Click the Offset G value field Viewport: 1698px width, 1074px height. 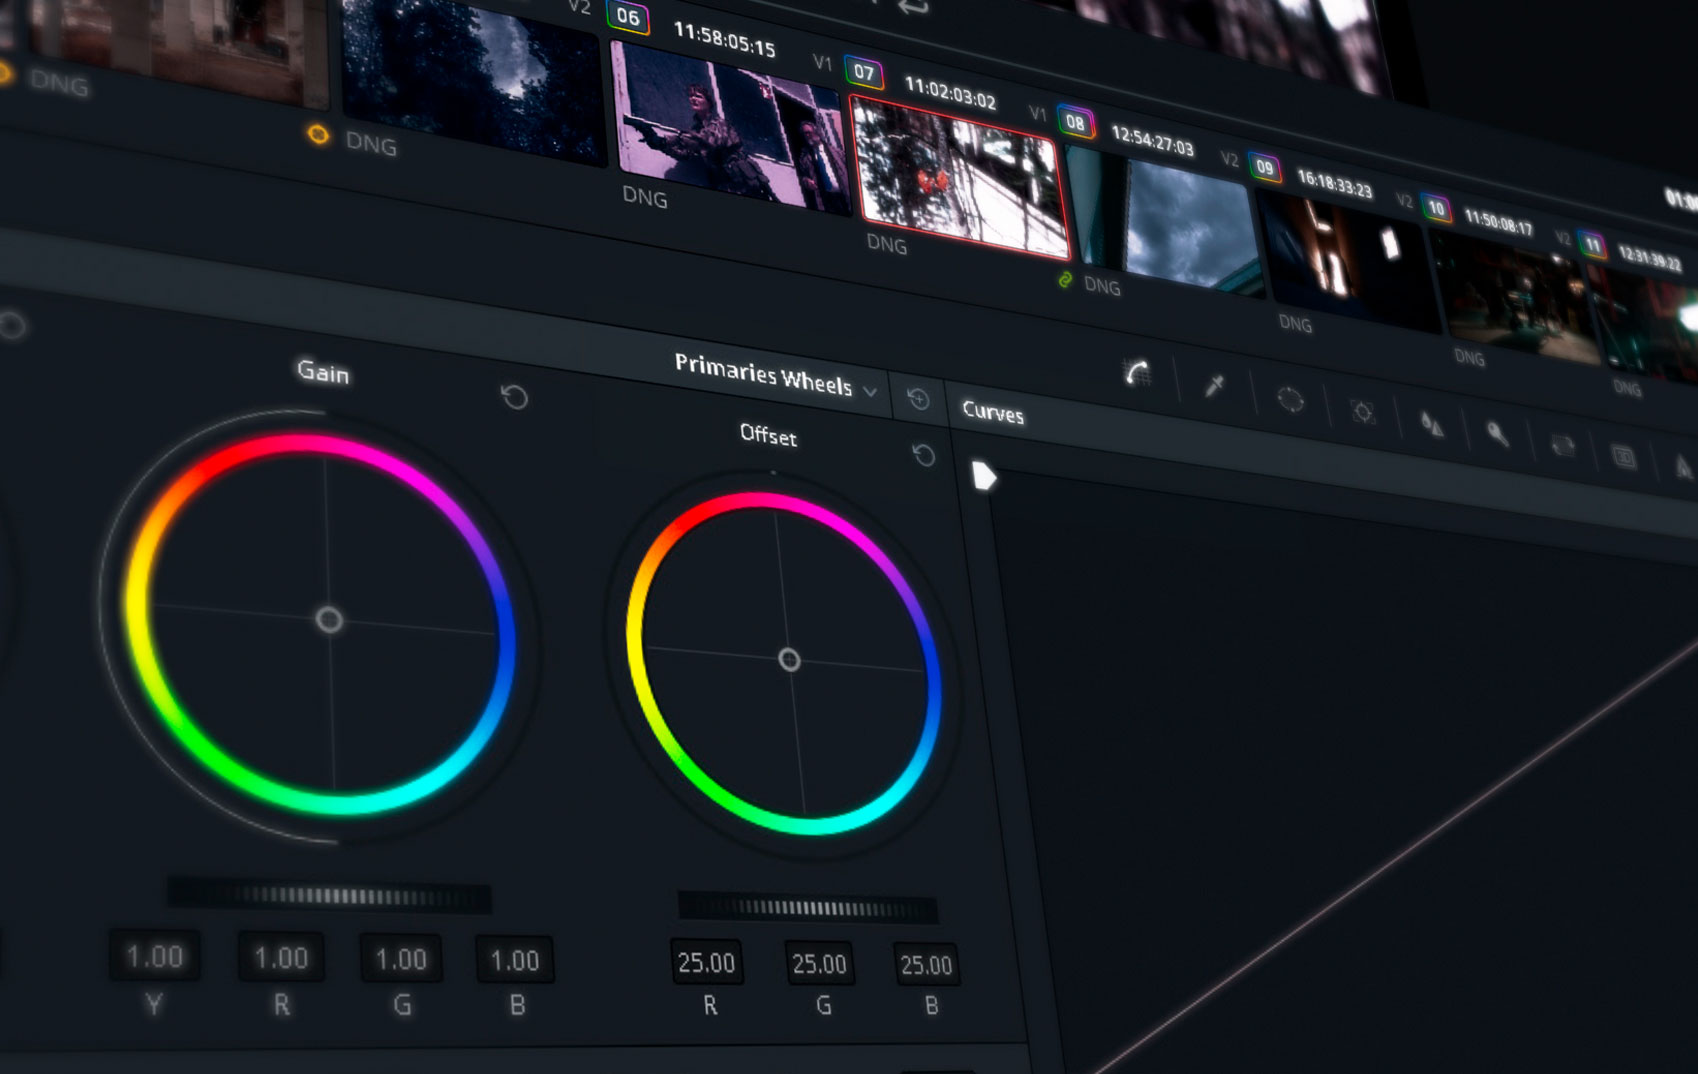[819, 964]
